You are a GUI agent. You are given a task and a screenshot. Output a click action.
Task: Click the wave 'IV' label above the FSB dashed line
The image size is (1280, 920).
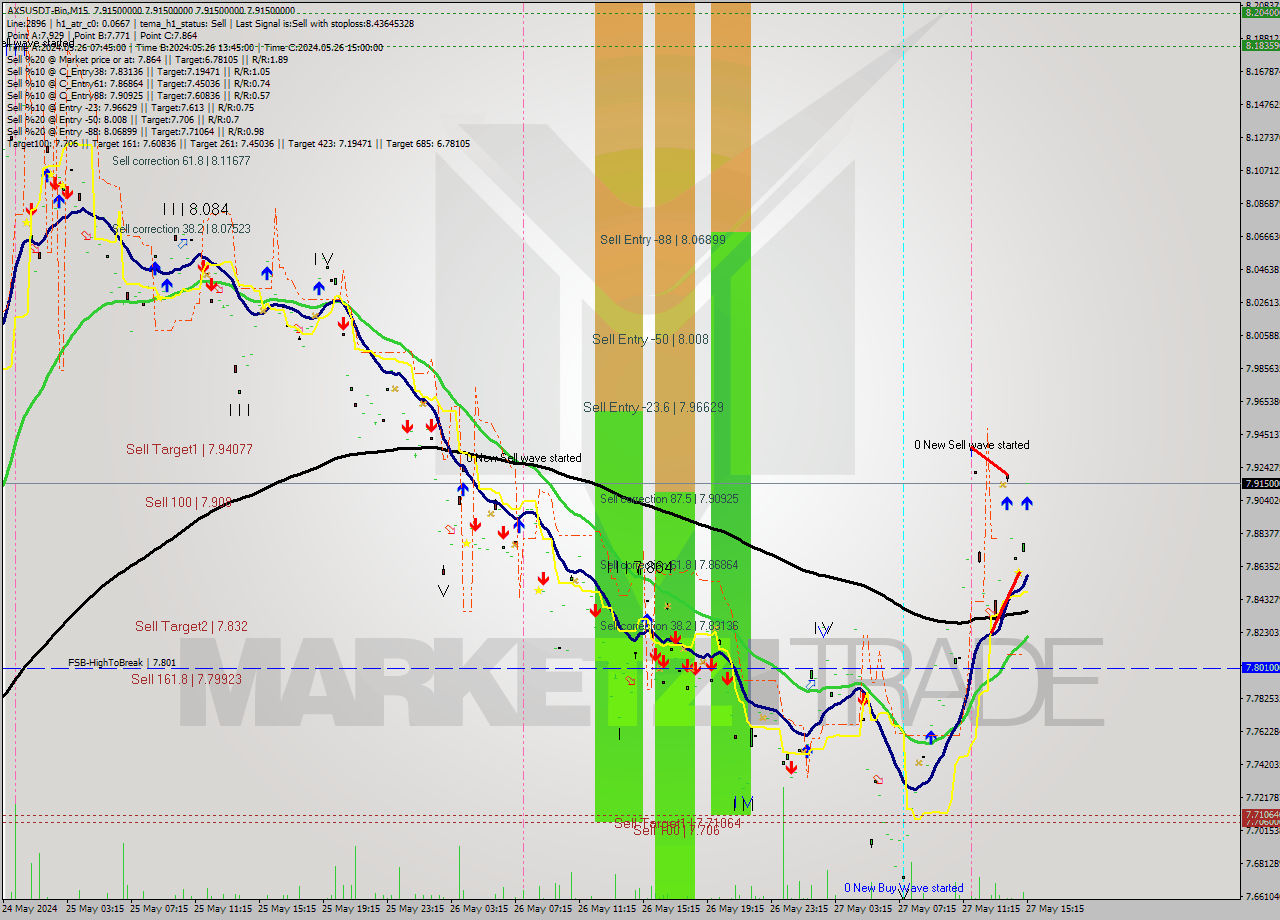point(822,629)
